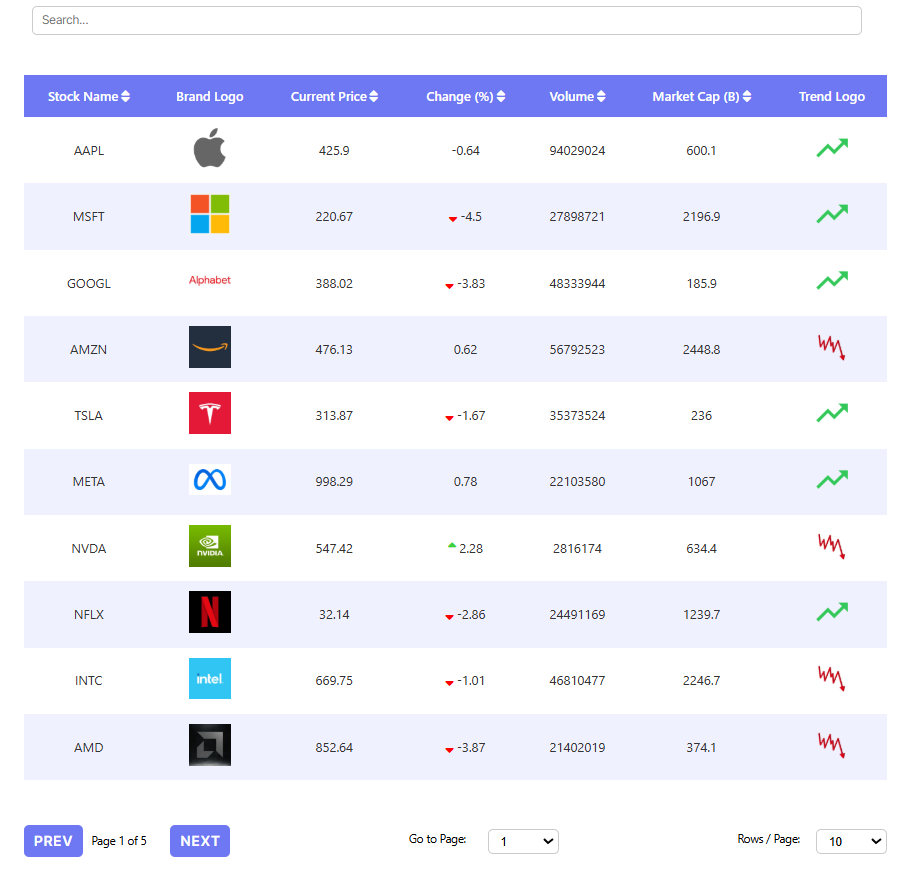Click the downward trend icon for NVDA
The height and width of the screenshot is (876, 898).
click(832, 546)
